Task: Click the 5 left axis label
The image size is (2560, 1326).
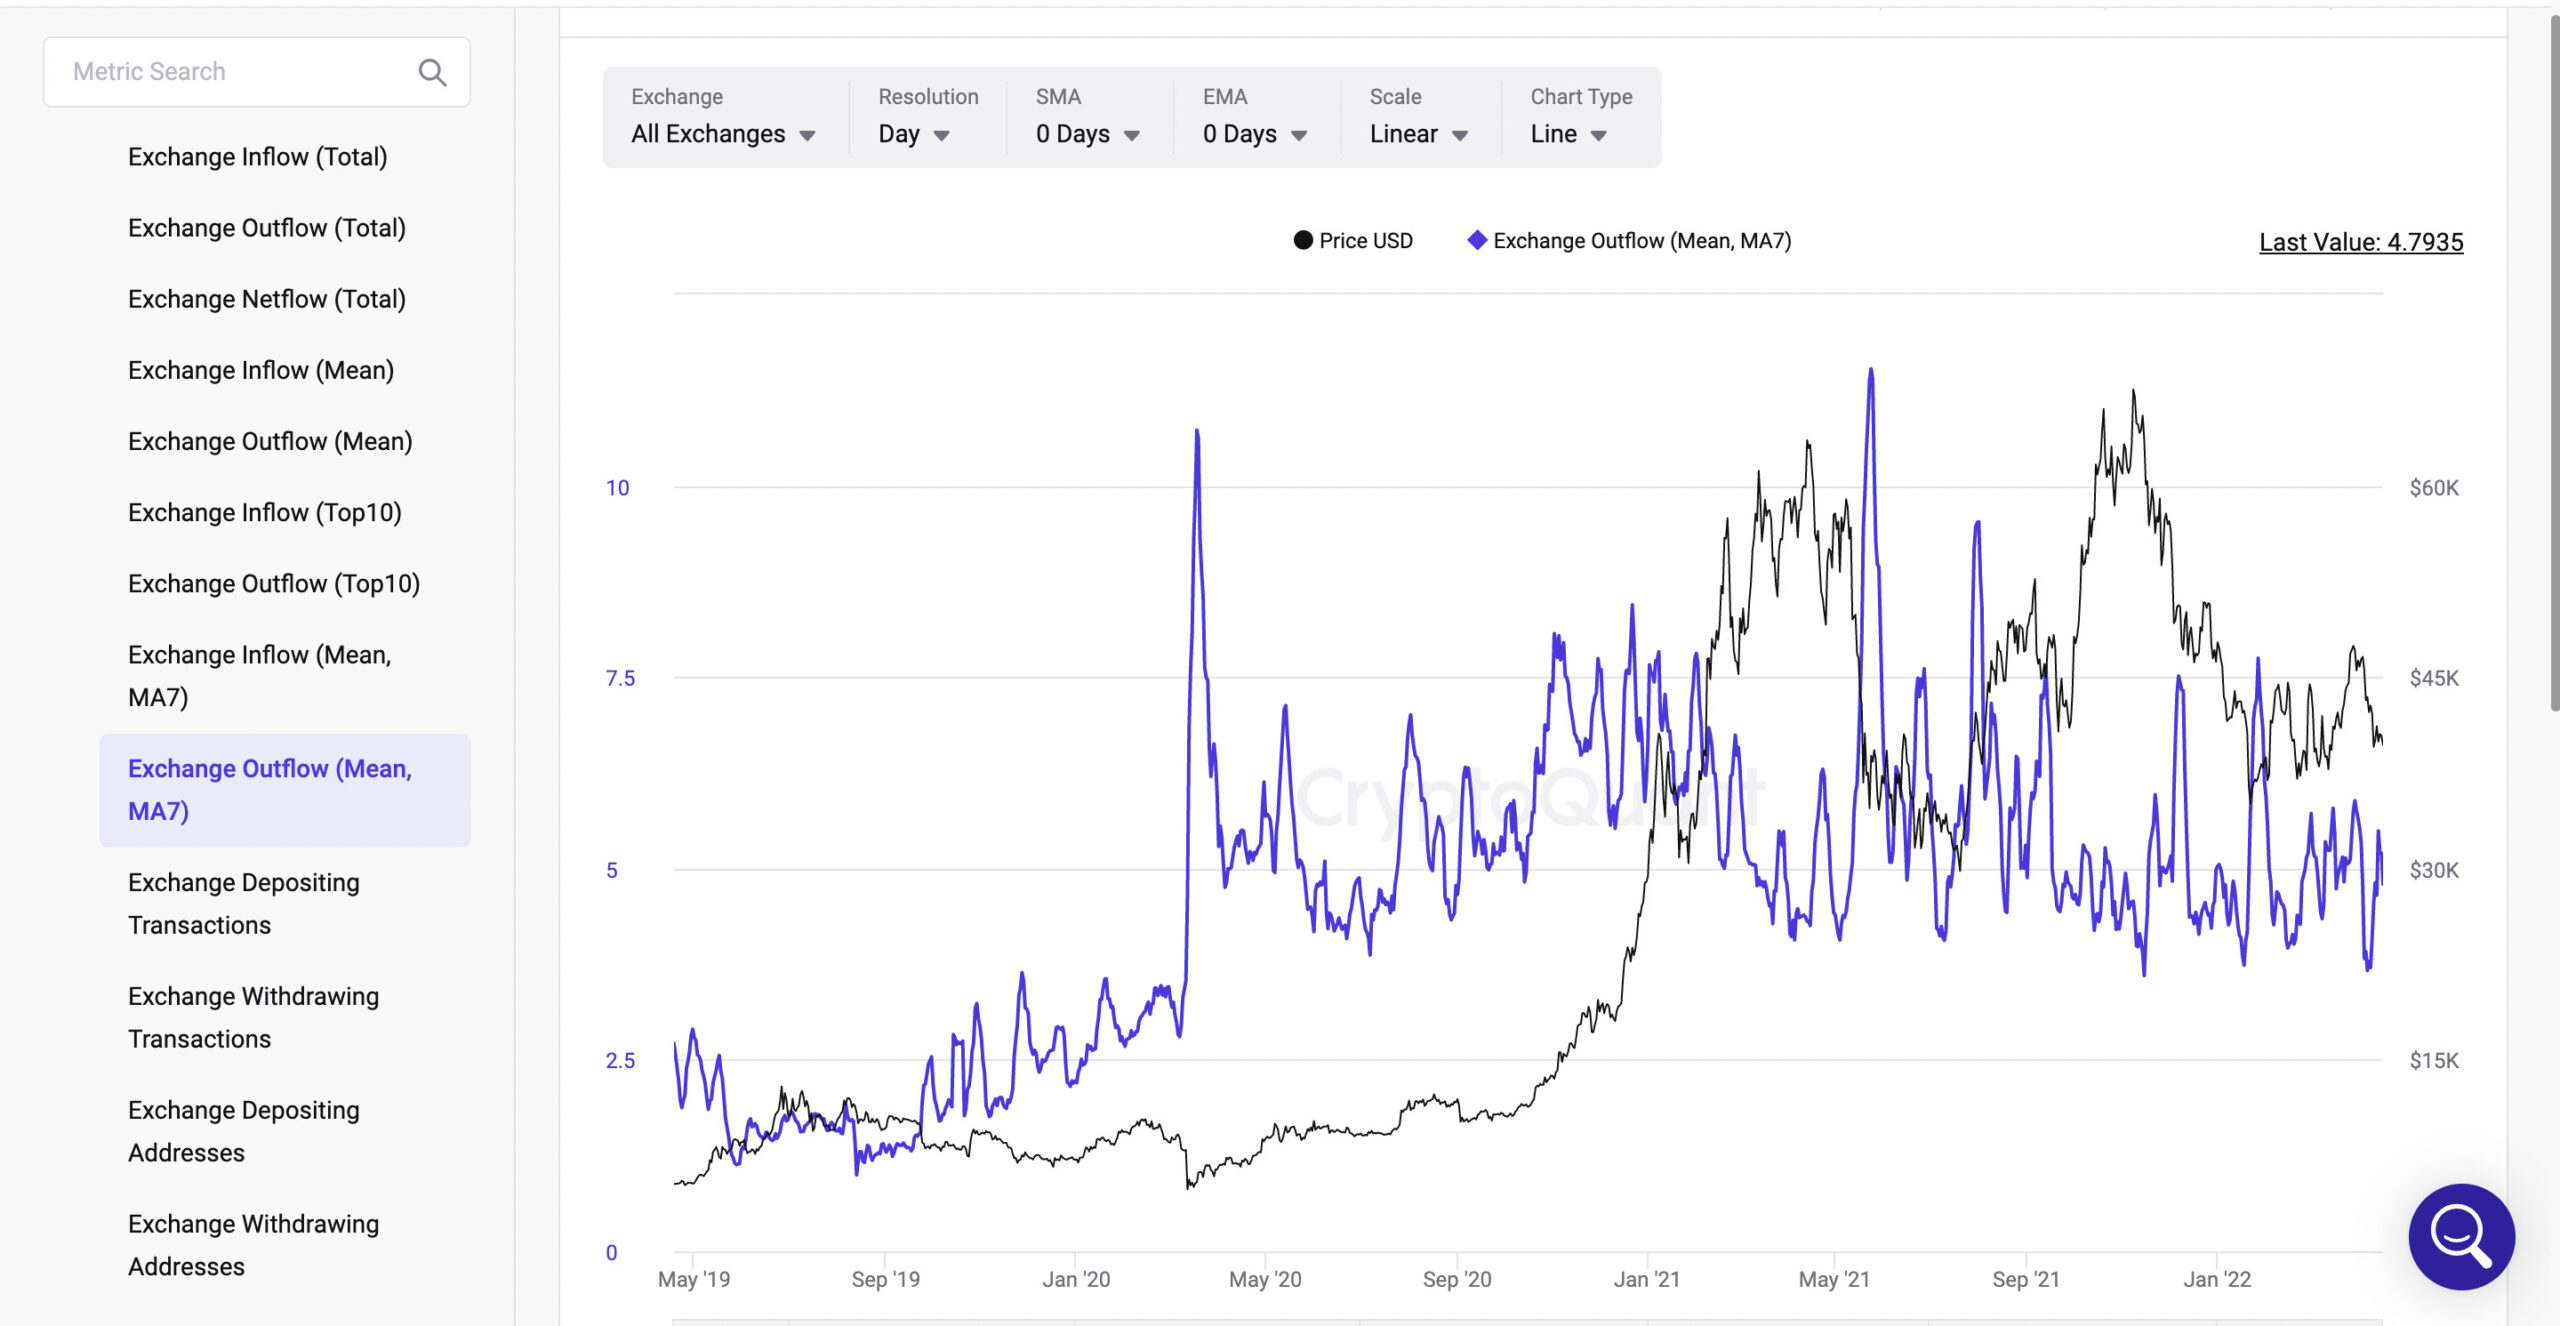Action: pyautogui.click(x=611, y=870)
